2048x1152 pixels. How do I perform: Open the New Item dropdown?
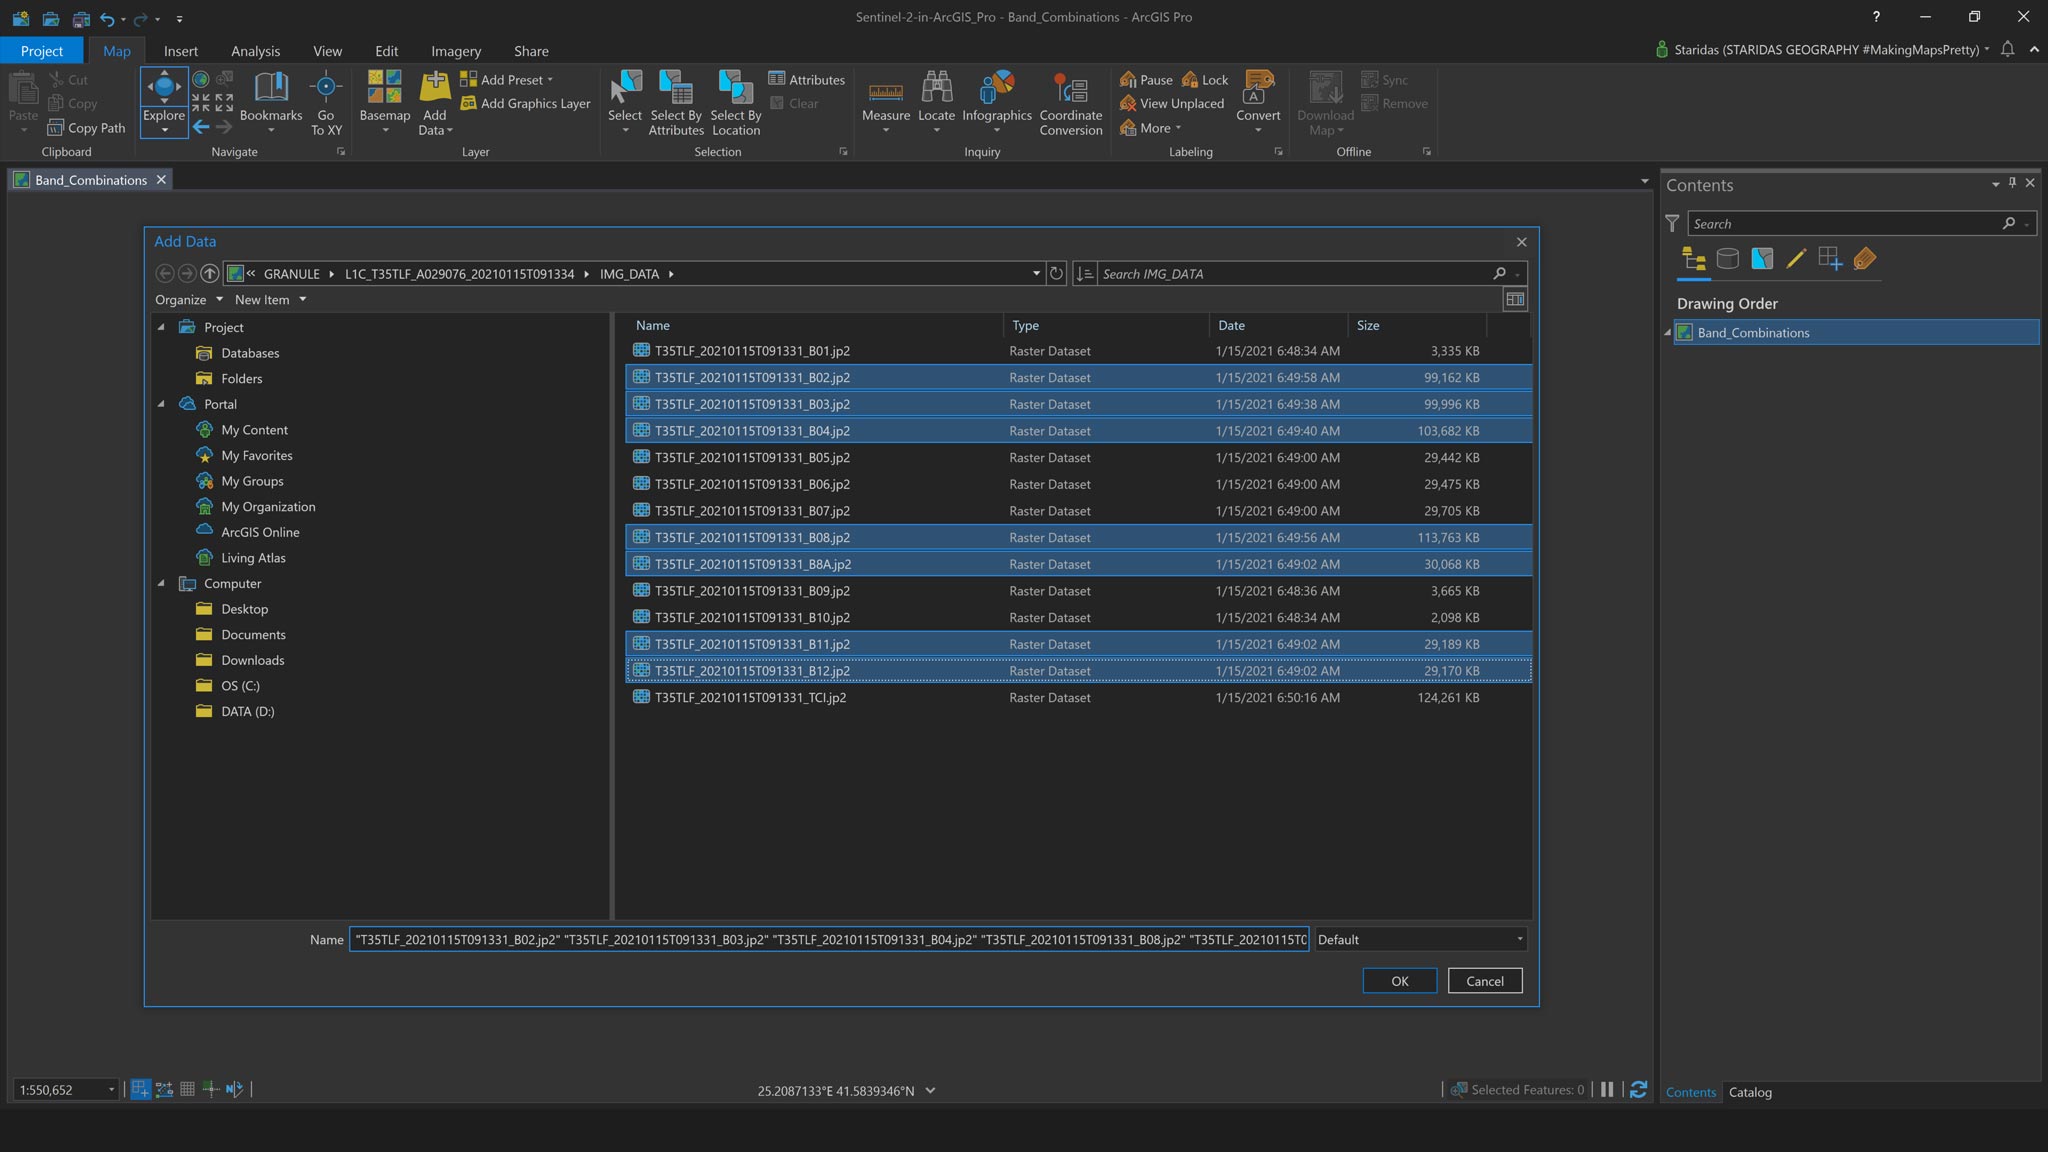(270, 299)
